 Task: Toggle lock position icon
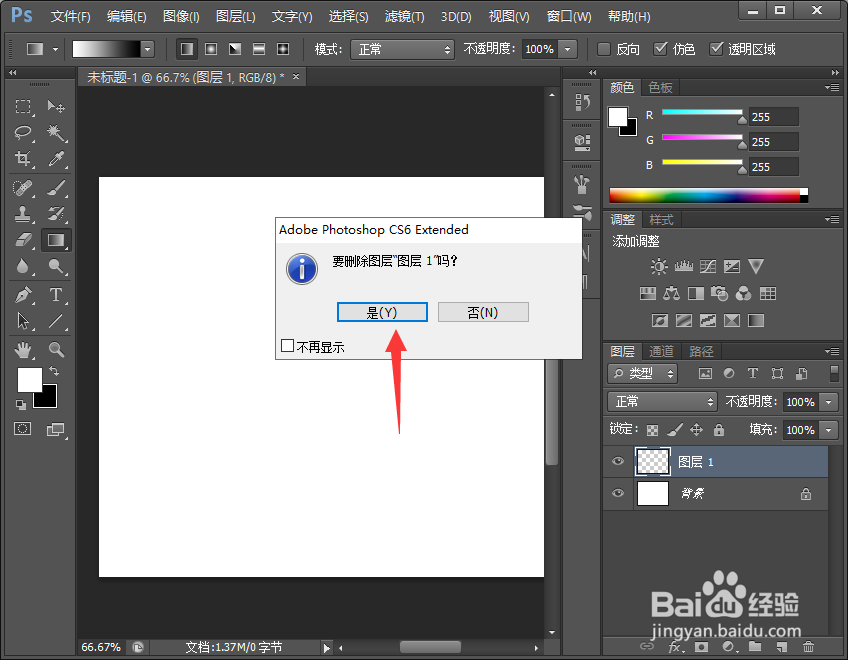pyautogui.click(x=697, y=430)
